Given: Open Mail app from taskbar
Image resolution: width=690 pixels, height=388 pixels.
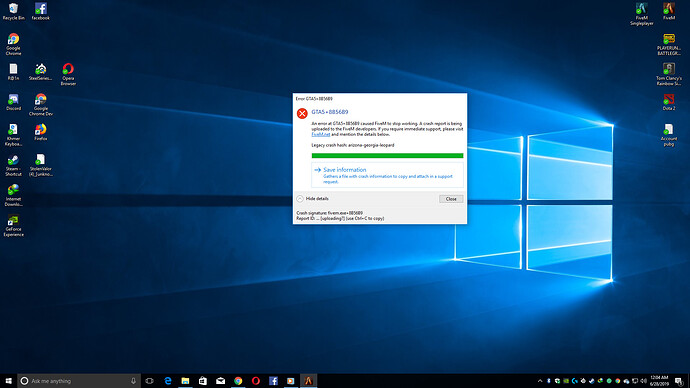Looking at the screenshot, I should pyautogui.click(x=220, y=381).
